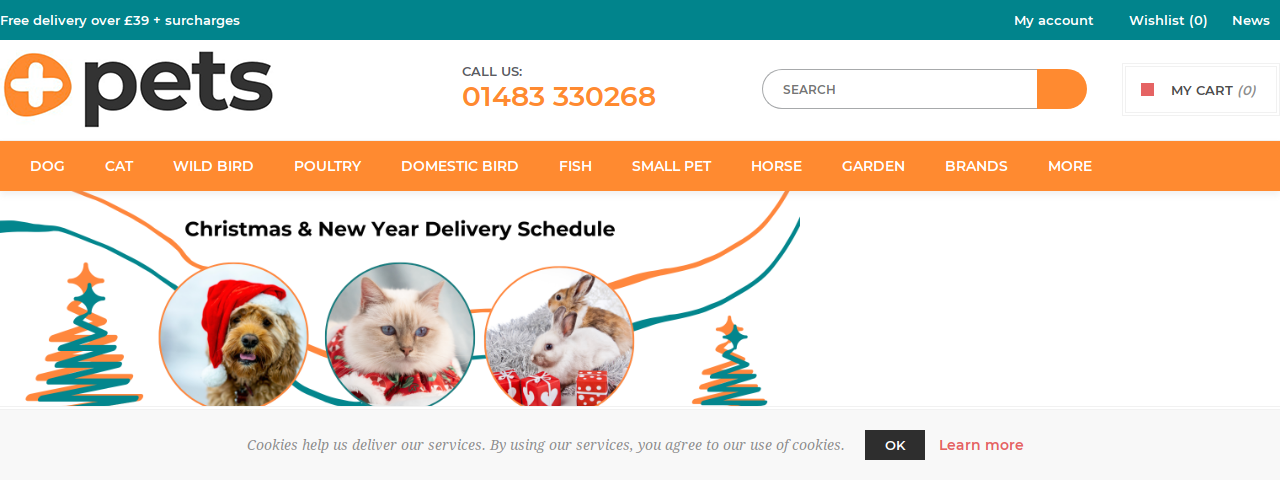Click the Santa hat dog image
This screenshot has width=1280, height=480.
pyautogui.click(x=234, y=335)
